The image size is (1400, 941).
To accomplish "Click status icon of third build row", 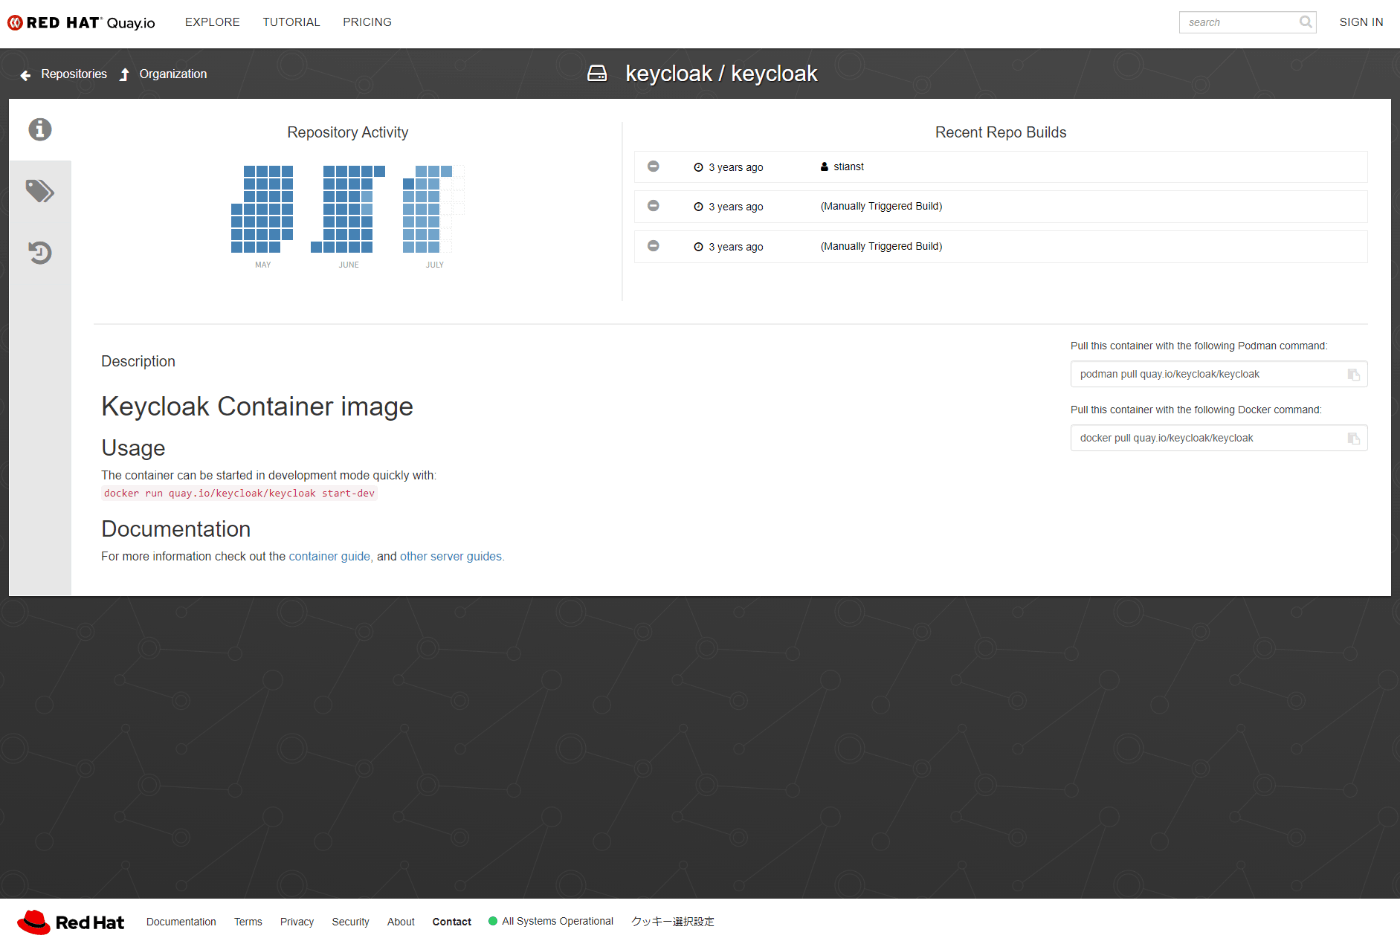I will (653, 246).
